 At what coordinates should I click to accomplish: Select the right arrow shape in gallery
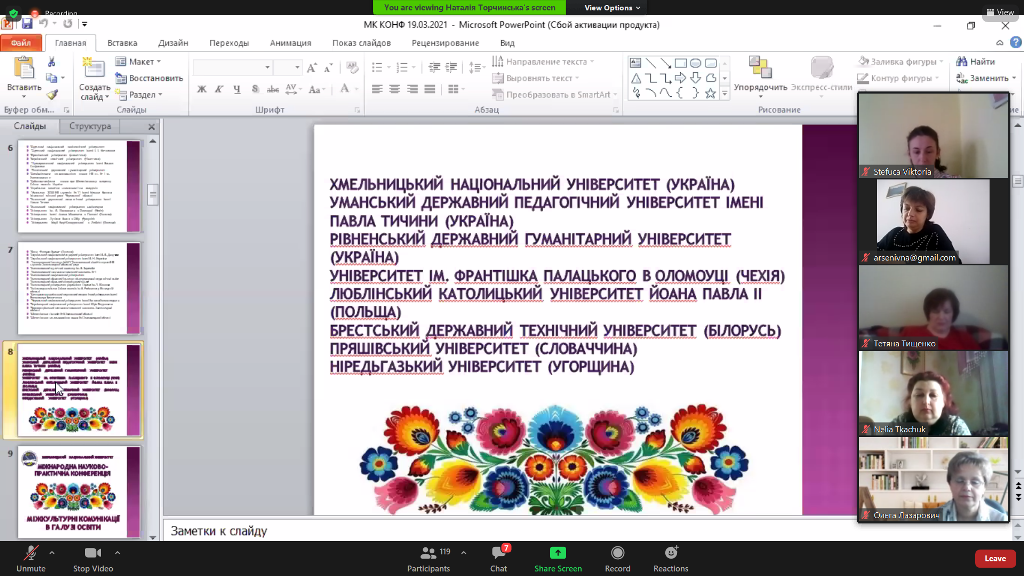tap(680, 78)
